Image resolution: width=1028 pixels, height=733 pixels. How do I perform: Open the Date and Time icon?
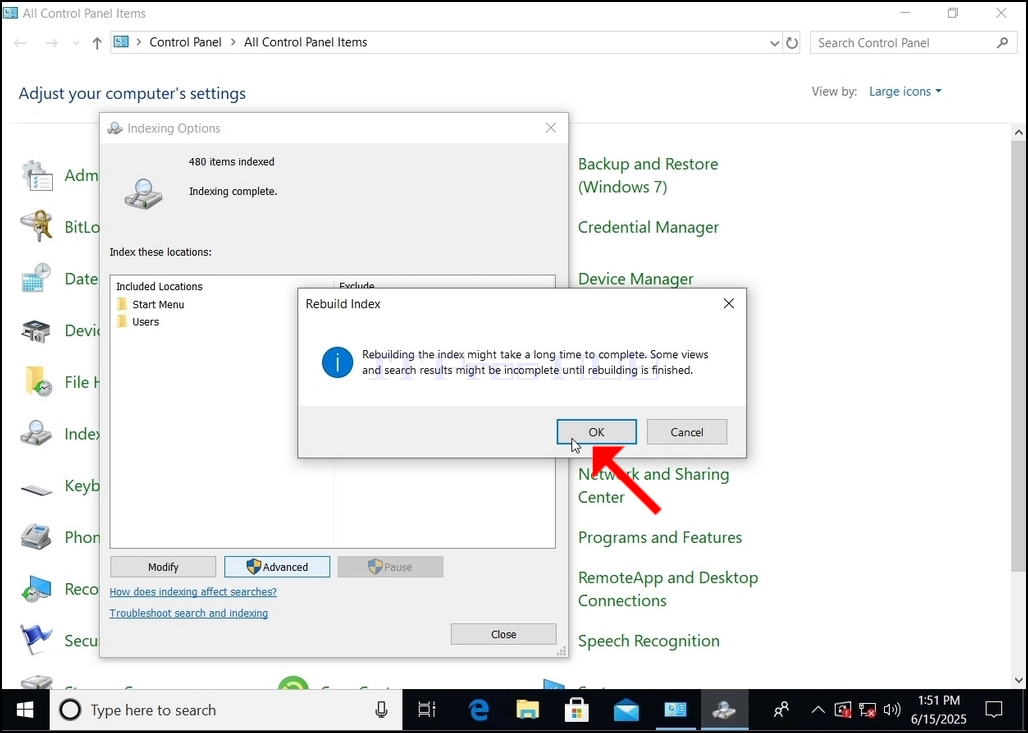(x=37, y=279)
